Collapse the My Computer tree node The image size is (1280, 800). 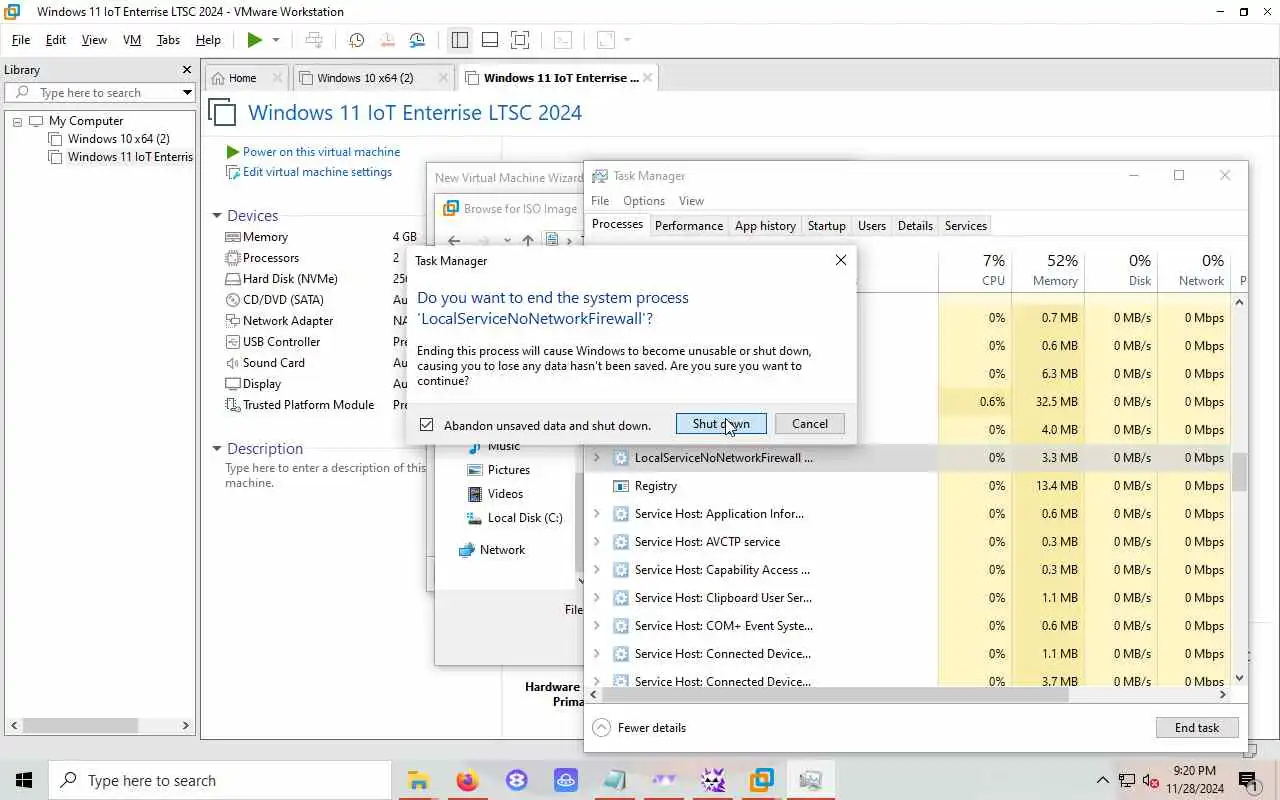pyautogui.click(x=17, y=121)
